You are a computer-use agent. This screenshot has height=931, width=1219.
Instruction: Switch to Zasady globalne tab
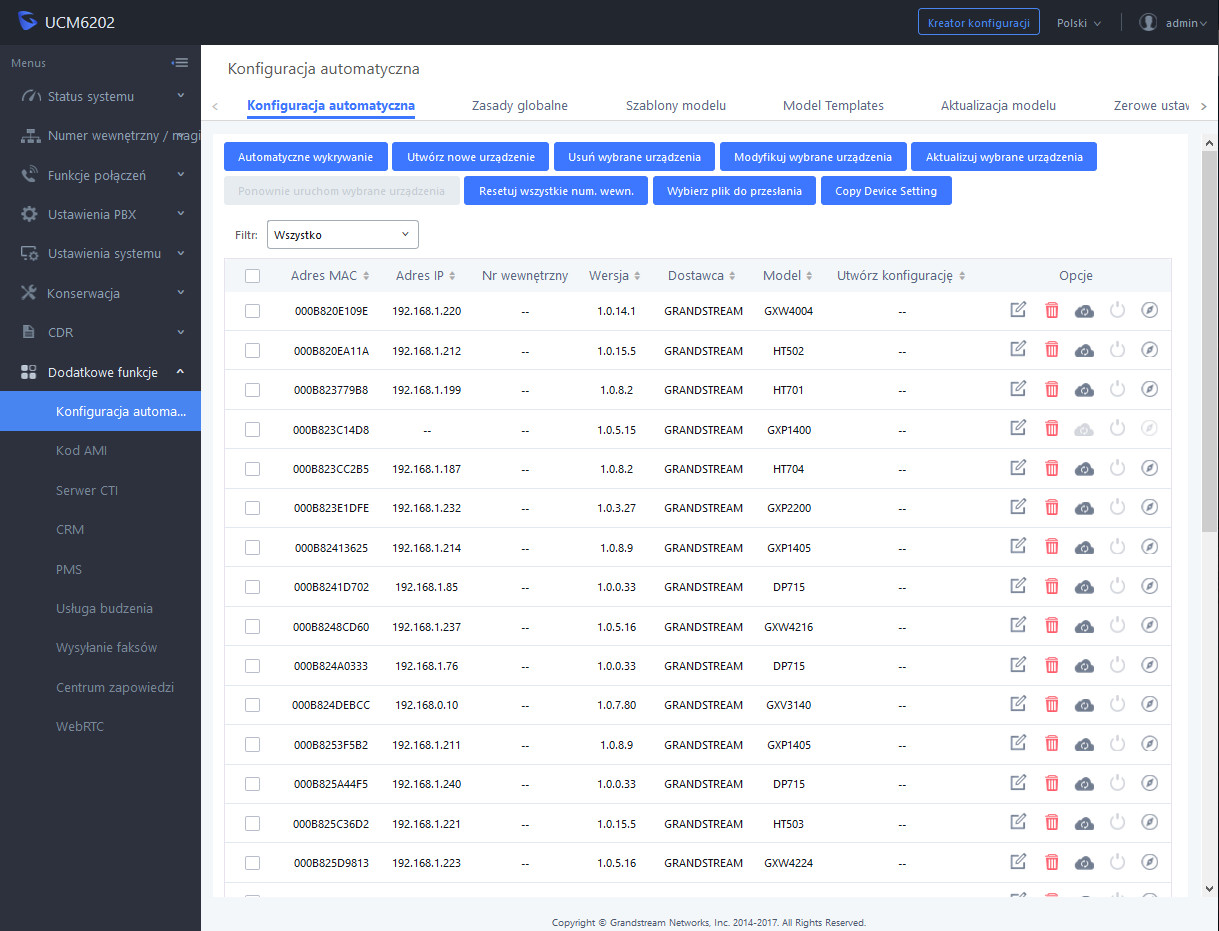pos(519,106)
